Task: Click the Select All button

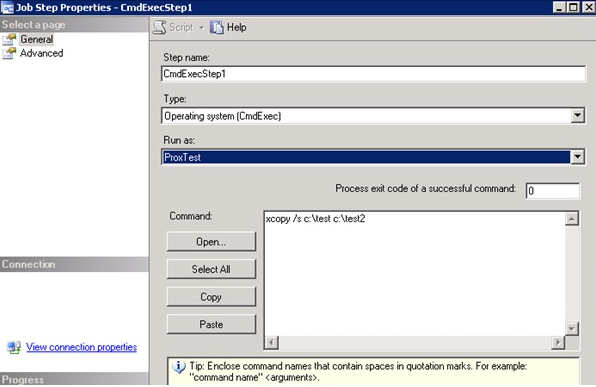Action: coord(211,269)
